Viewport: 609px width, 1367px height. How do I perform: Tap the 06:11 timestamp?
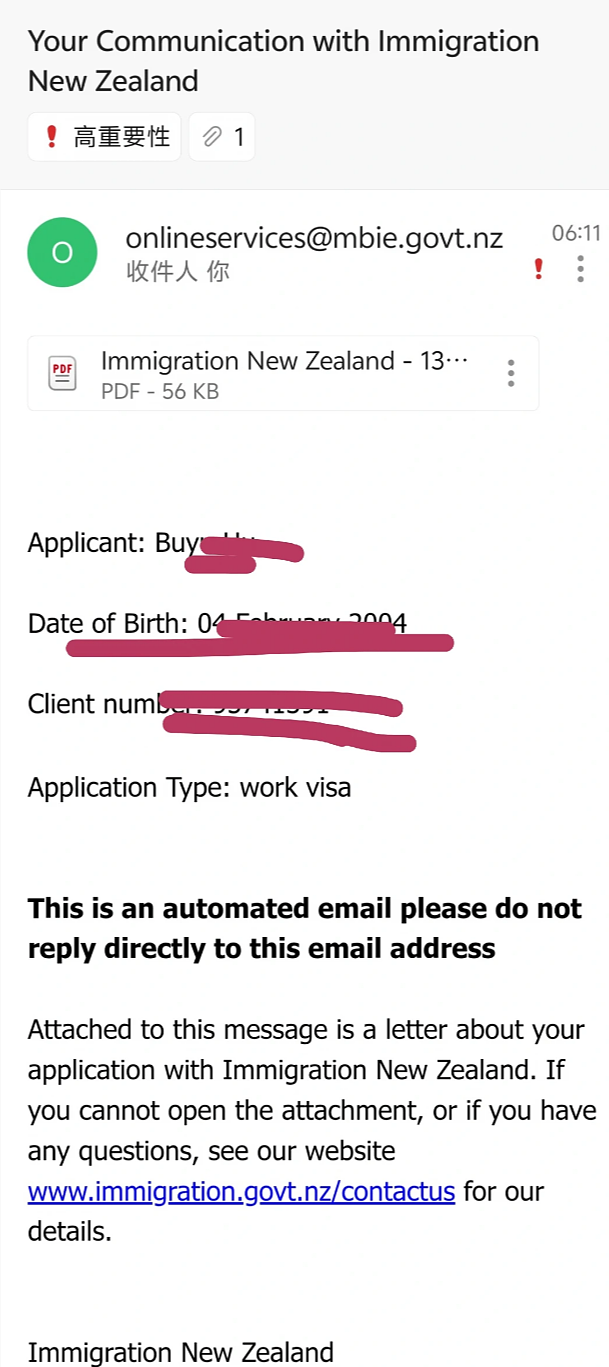click(x=576, y=233)
